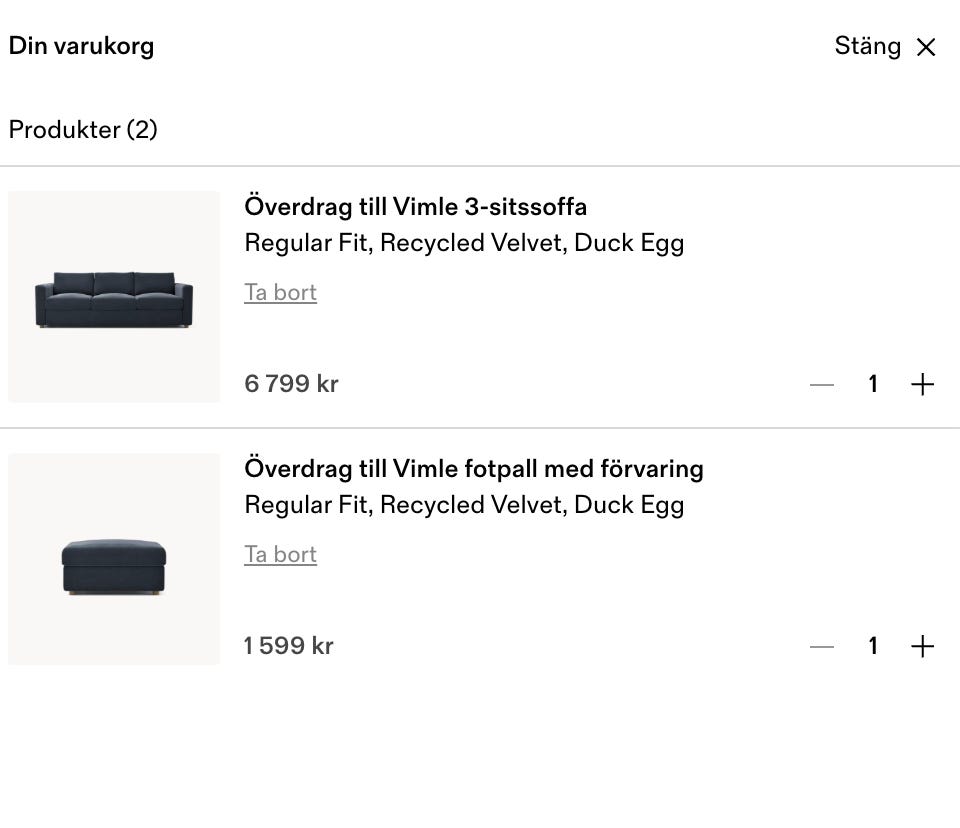
Task: Select the quantity number for the 3-sitssoffa
Action: (x=873, y=384)
